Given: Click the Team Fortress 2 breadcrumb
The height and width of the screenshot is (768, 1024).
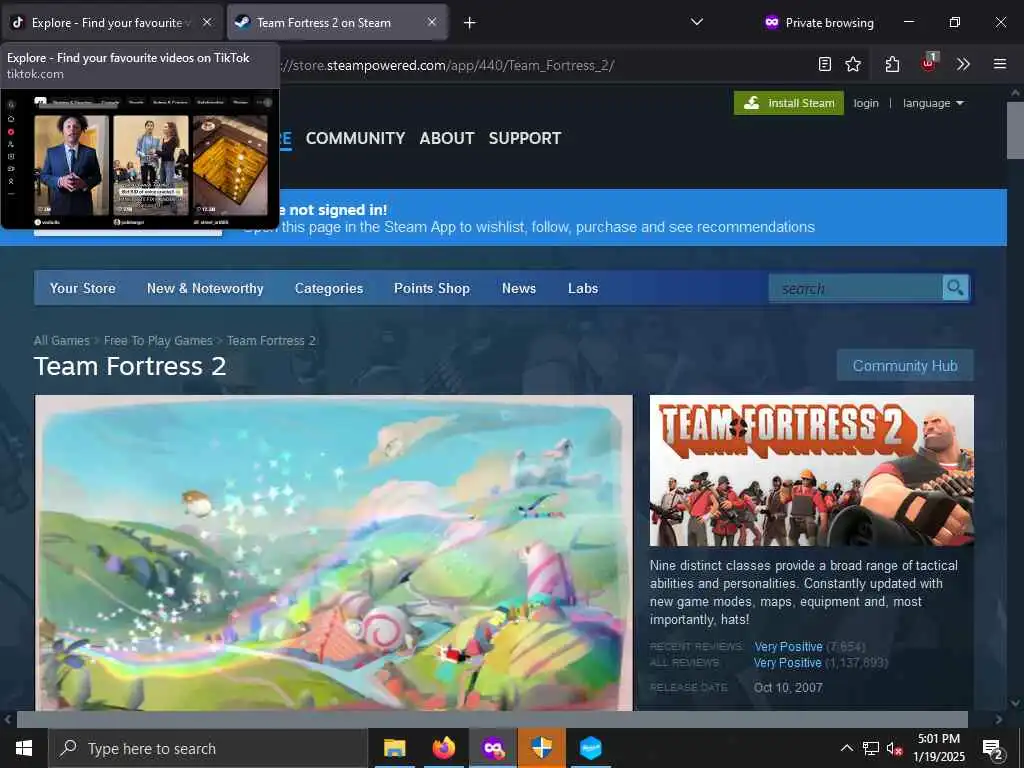Looking at the screenshot, I should pyautogui.click(x=271, y=340).
